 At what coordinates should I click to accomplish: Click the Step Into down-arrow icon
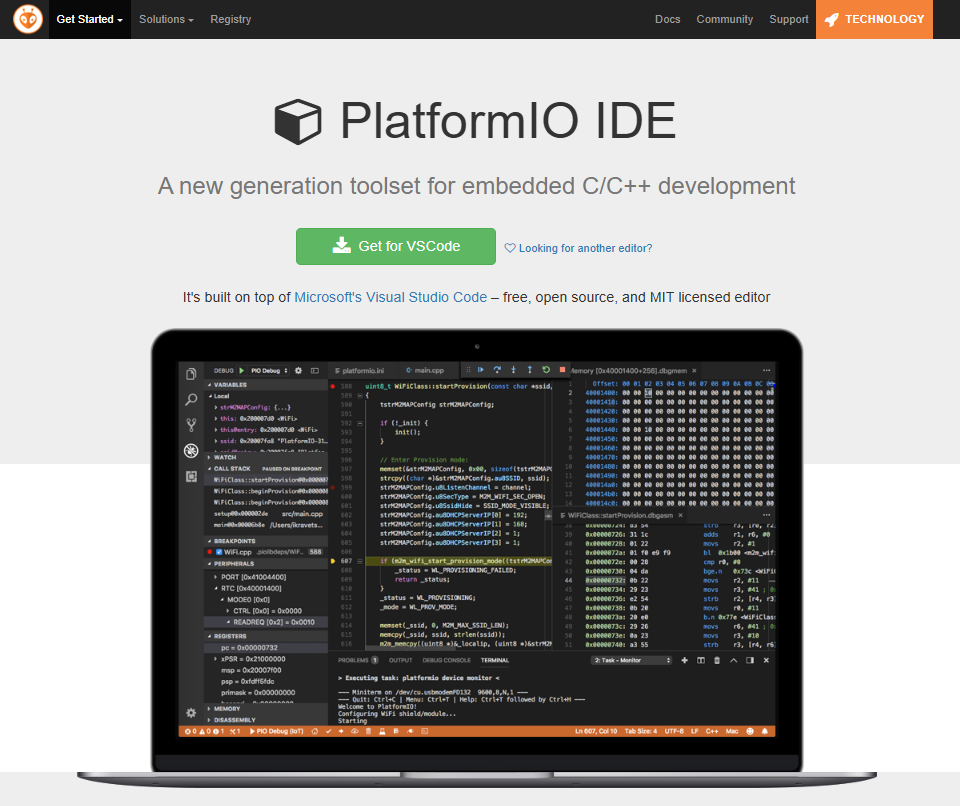514,369
